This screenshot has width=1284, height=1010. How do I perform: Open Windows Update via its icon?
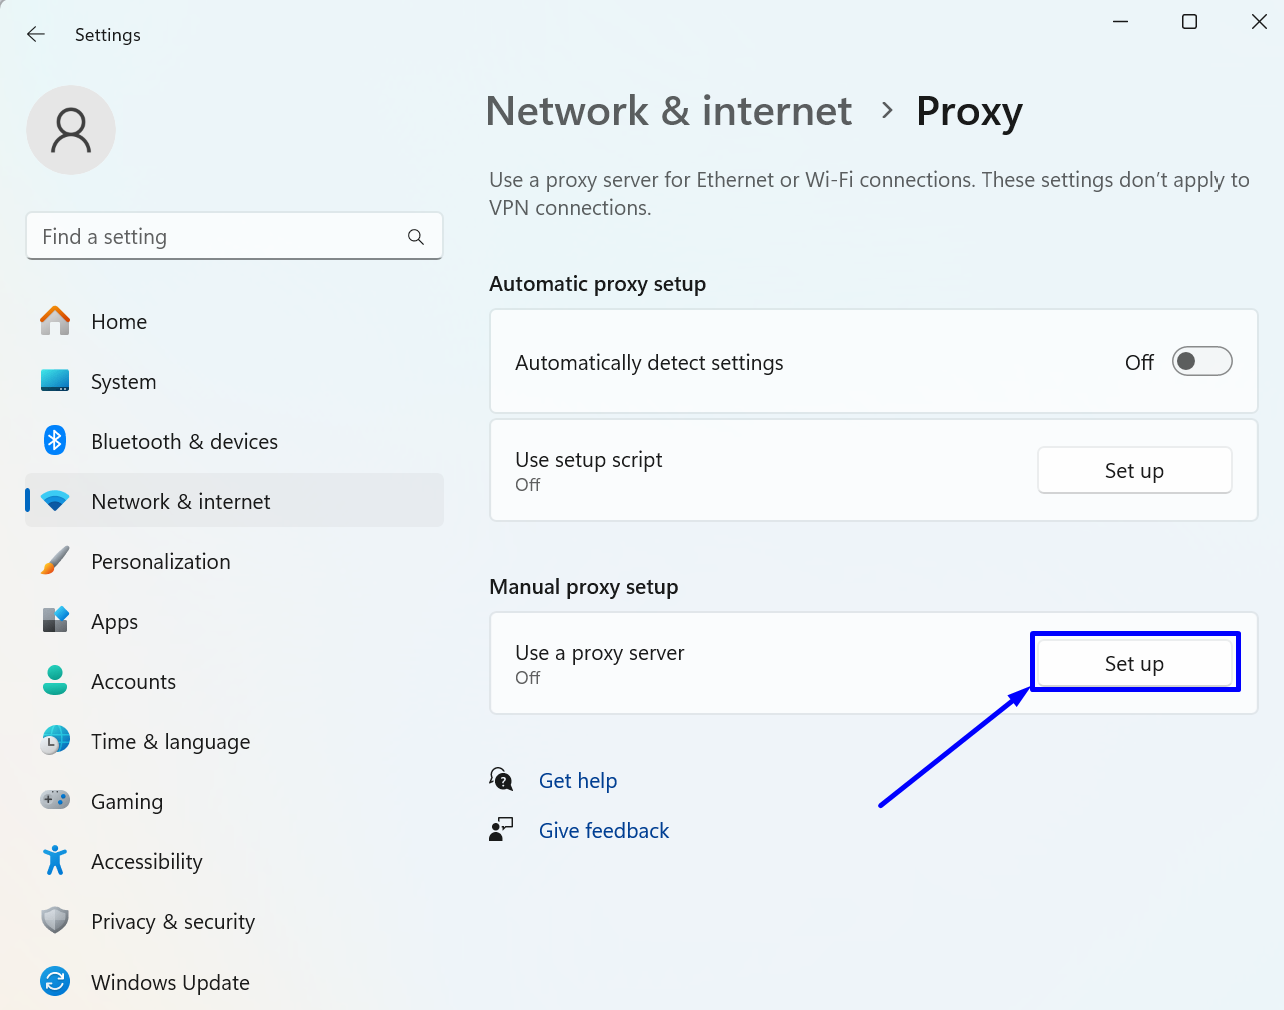coord(55,982)
